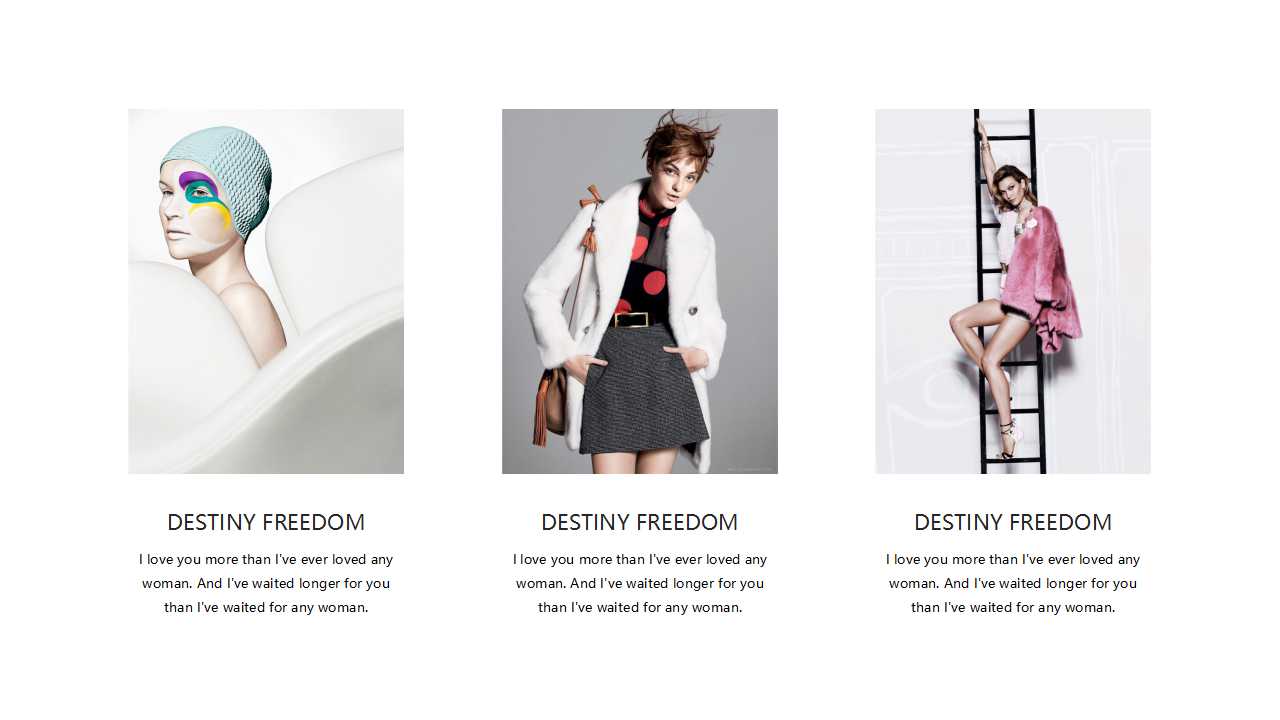Click the black ladder's bottom rung
This screenshot has height=720, width=1280.
[1012, 460]
